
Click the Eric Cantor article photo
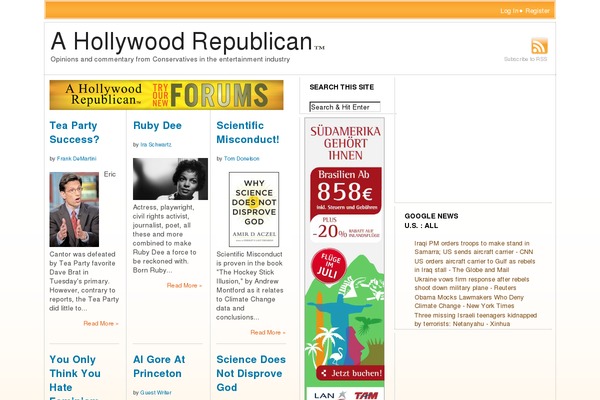74,209
